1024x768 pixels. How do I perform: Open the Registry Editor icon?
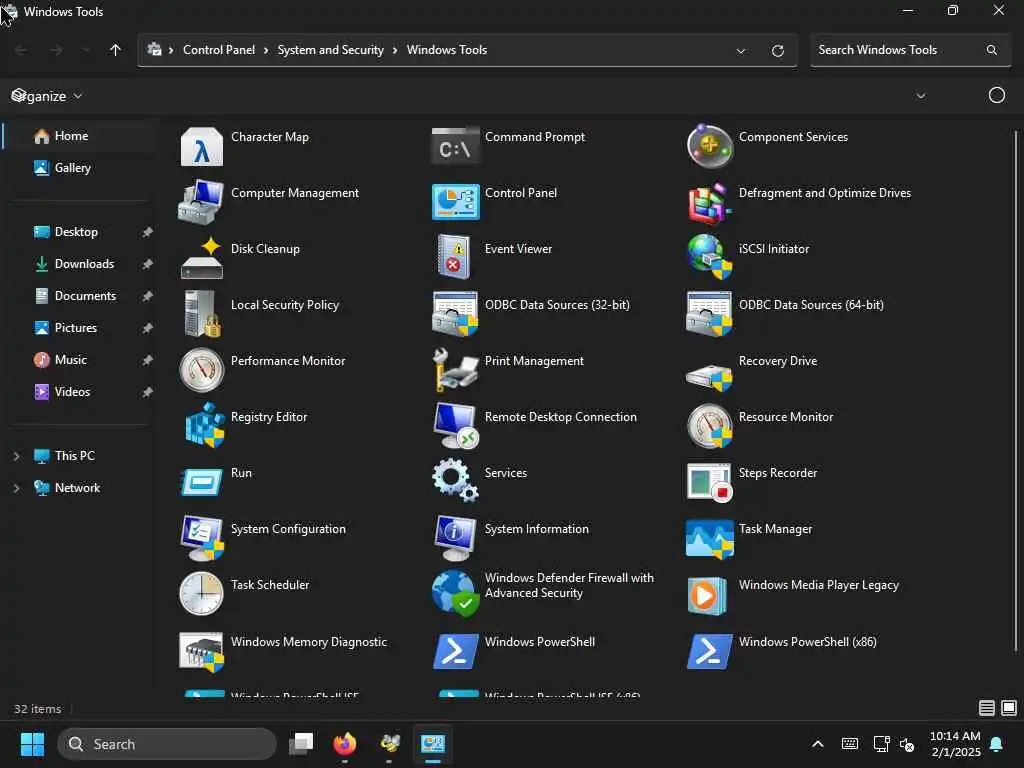[x=204, y=425]
